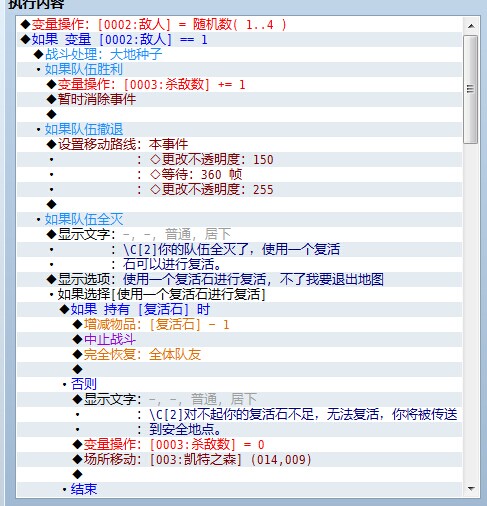Select the 战斗处理：大地种子 command
This screenshot has height=506, width=487.
point(239,55)
